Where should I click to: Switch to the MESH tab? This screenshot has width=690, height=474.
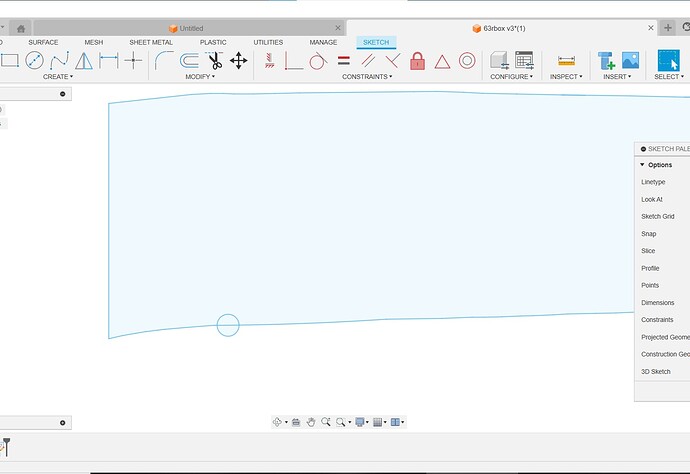[x=94, y=42]
